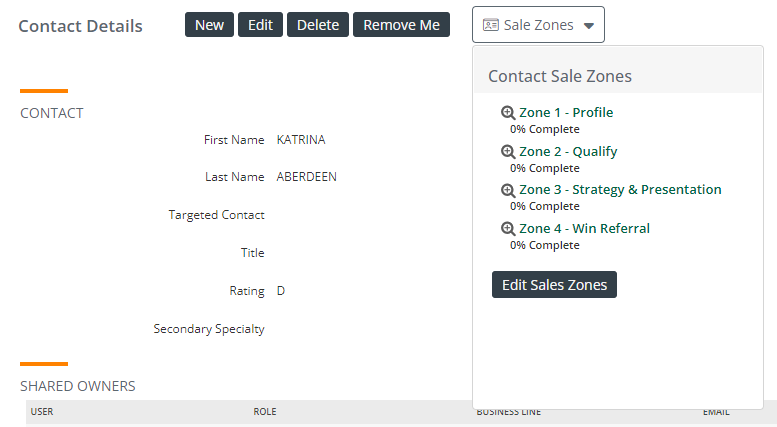The height and width of the screenshot is (427, 777).
Task: Click the magnifier icon beside Zone 3 - Strategy & Presentation
Action: click(508, 190)
